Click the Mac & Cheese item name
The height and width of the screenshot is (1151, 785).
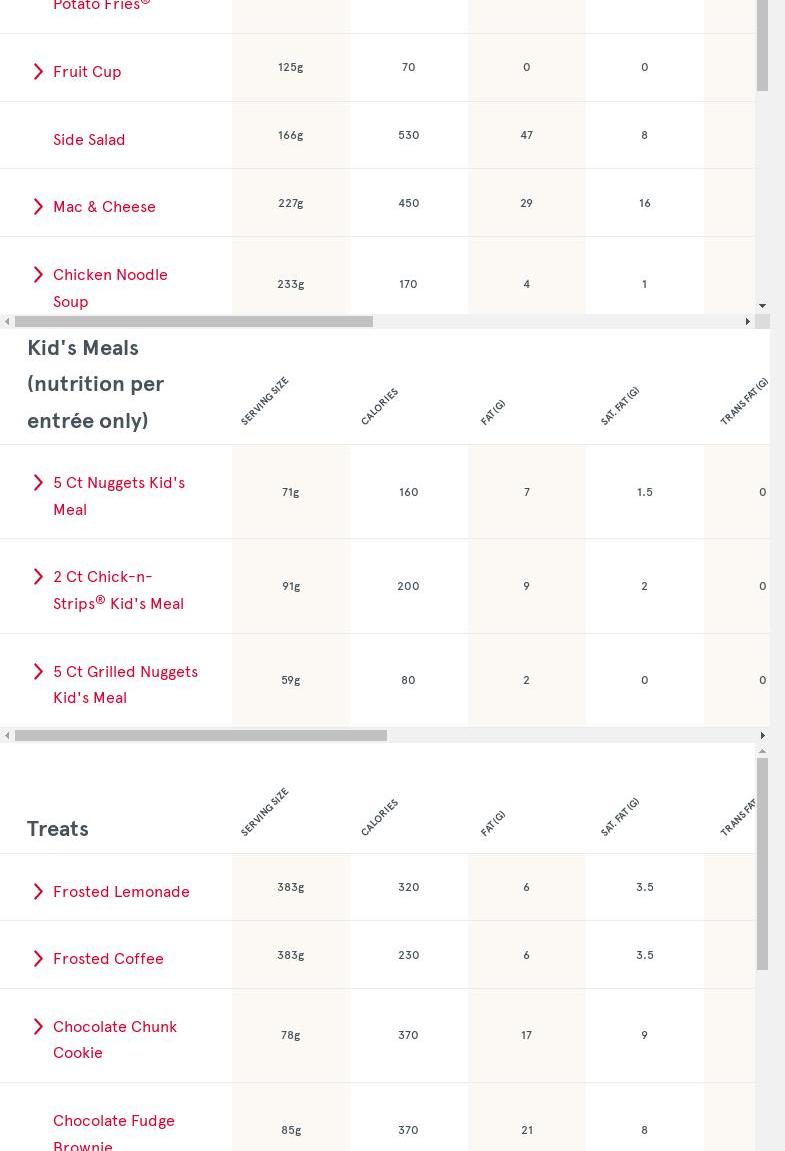(x=104, y=207)
